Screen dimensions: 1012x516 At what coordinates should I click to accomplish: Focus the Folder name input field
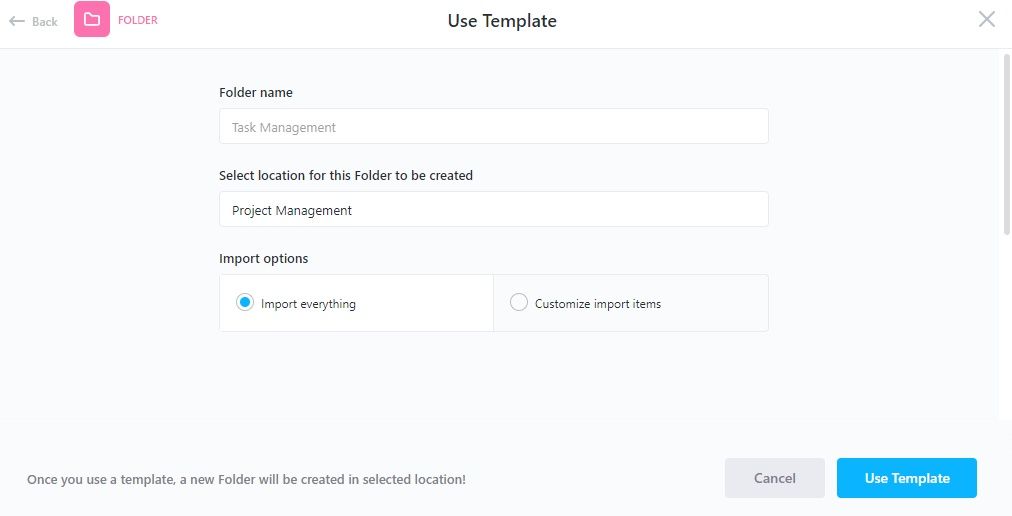494,127
